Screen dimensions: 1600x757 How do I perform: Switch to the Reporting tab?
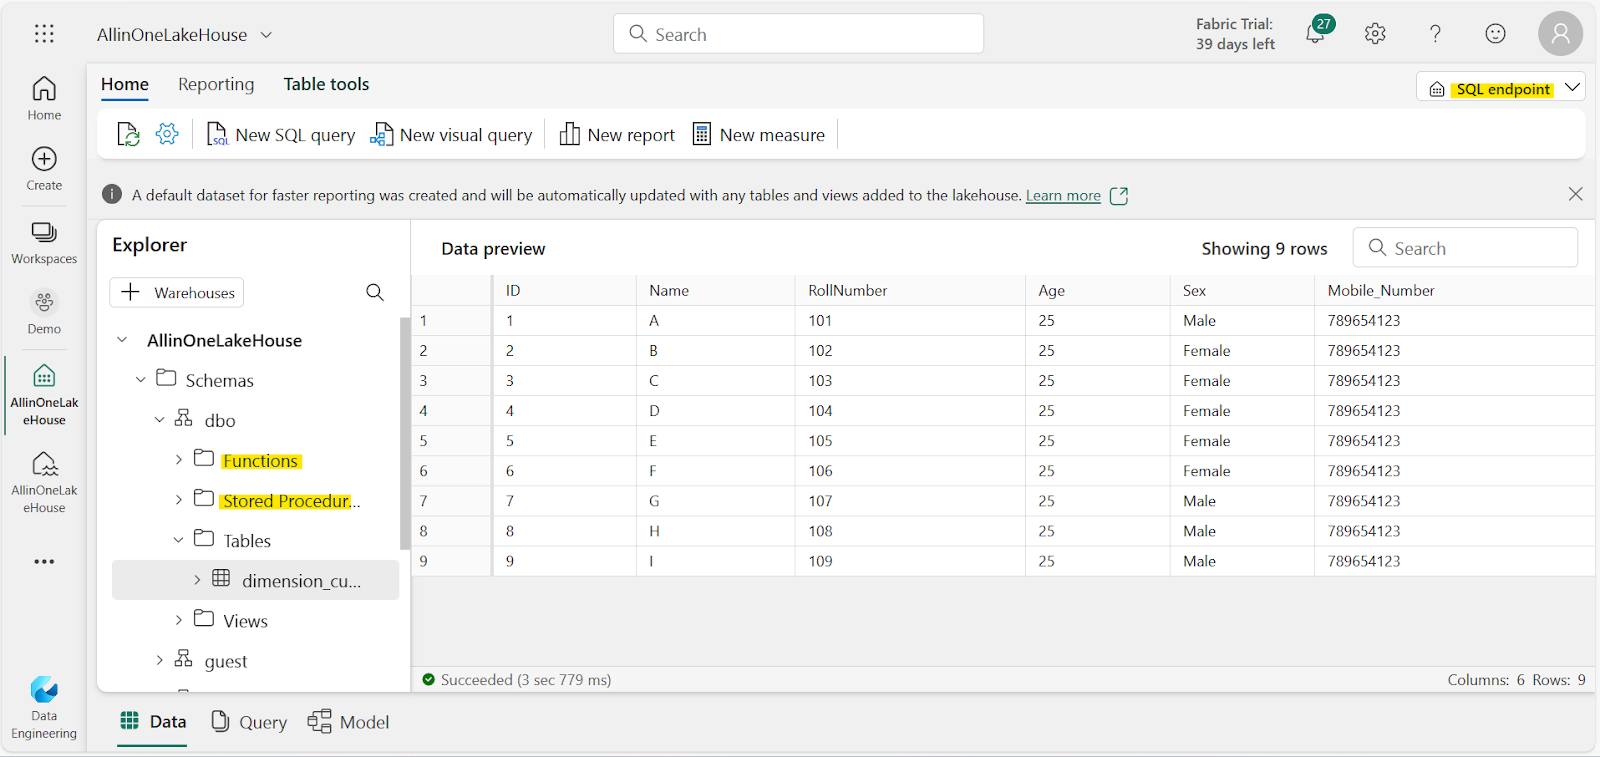pyautogui.click(x=216, y=84)
